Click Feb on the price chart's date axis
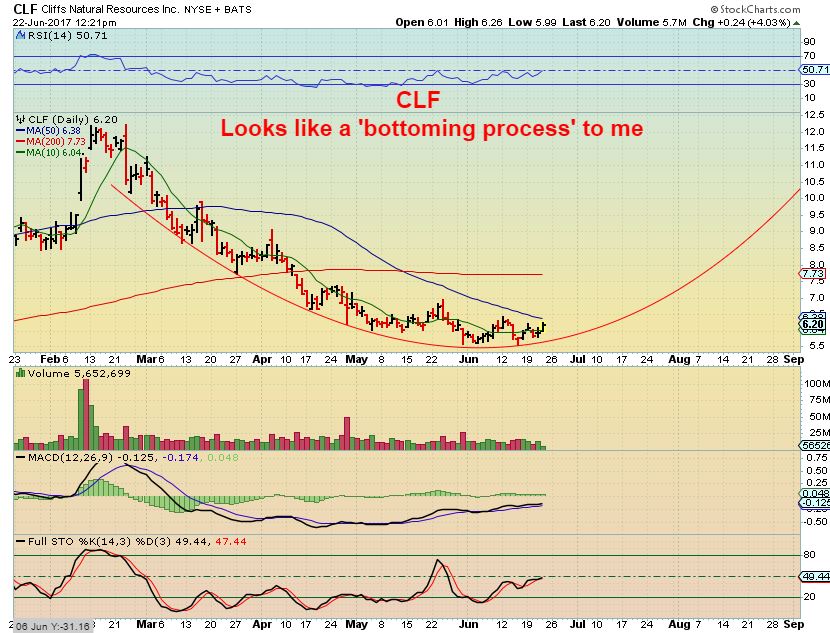This screenshot has width=830, height=633. click(x=50, y=359)
